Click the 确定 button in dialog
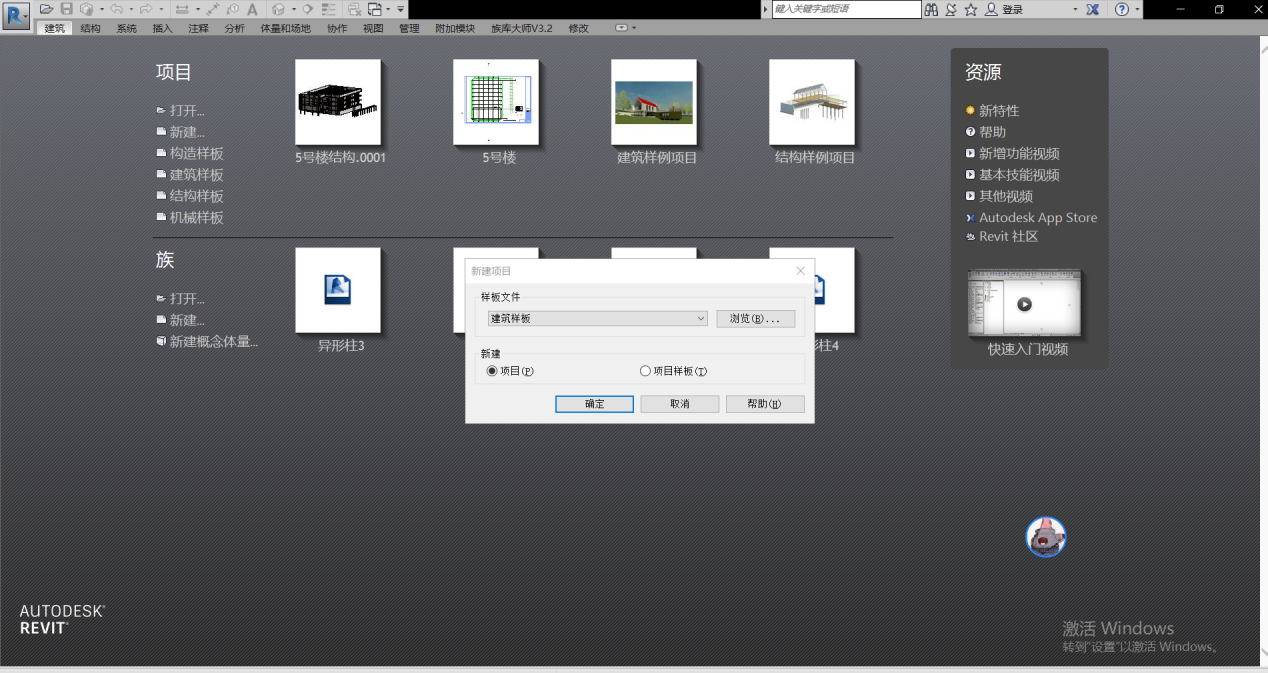The height and width of the screenshot is (673, 1268). click(x=594, y=404)
